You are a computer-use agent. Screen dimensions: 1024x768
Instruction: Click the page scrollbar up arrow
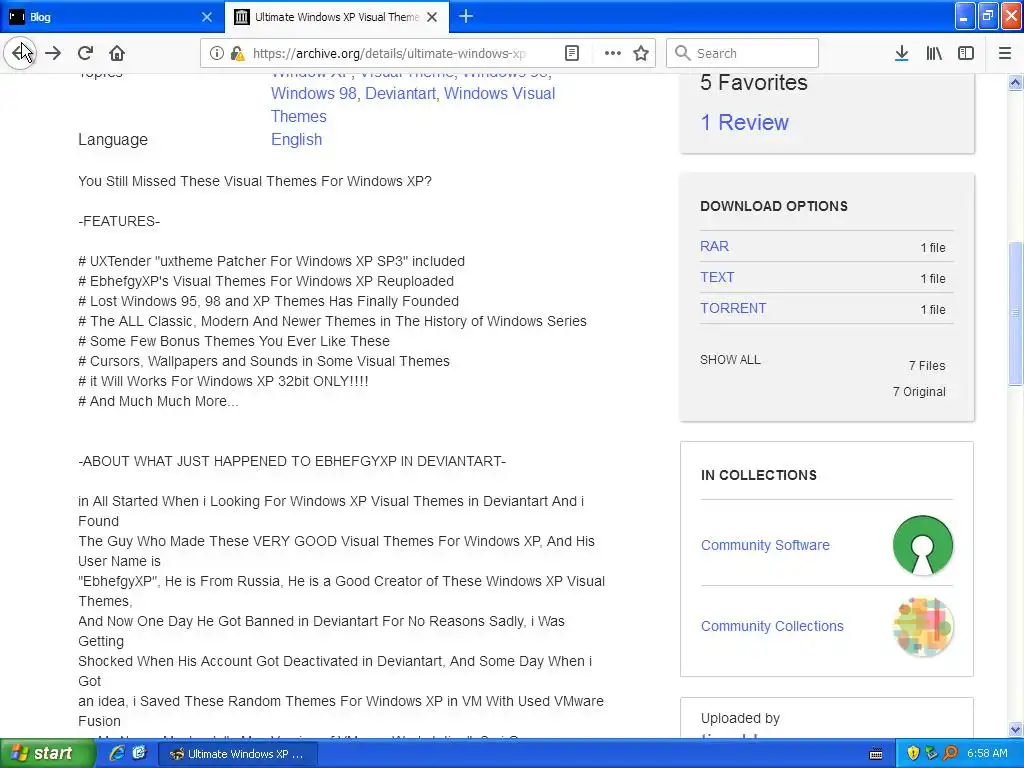[x=1016, y=82]
